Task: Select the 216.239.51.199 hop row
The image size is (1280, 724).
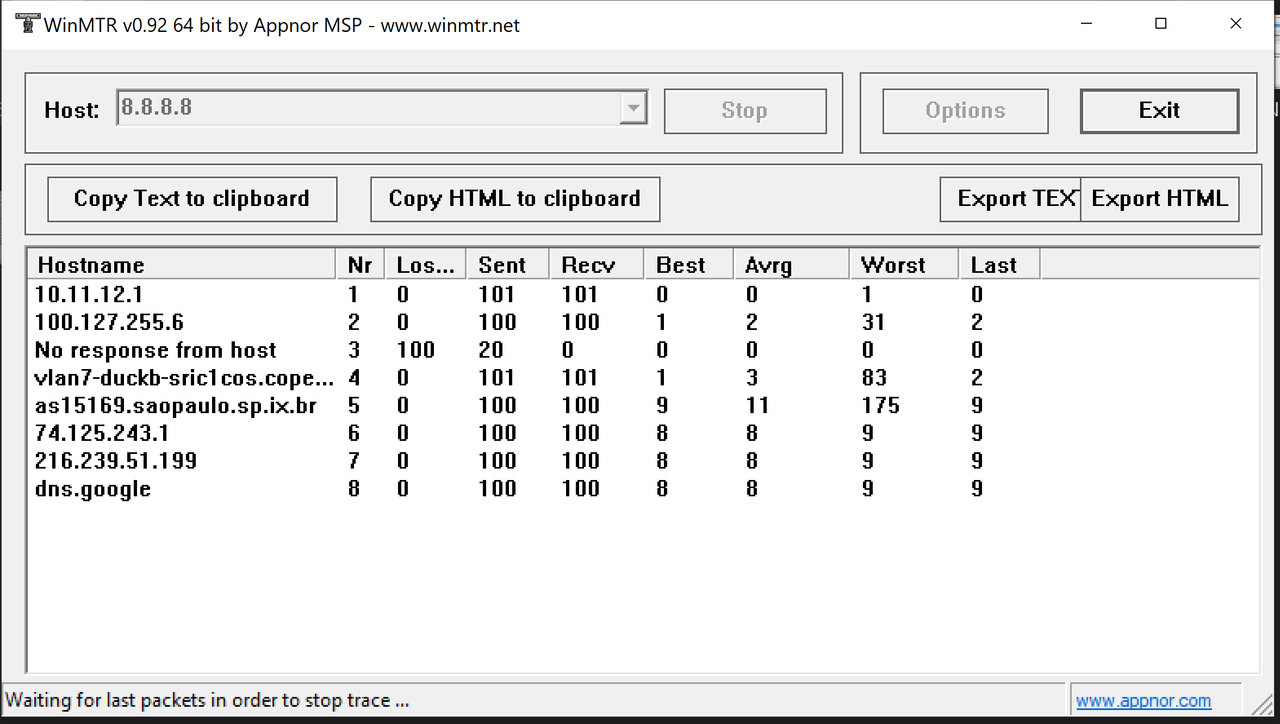Action: 534,461
